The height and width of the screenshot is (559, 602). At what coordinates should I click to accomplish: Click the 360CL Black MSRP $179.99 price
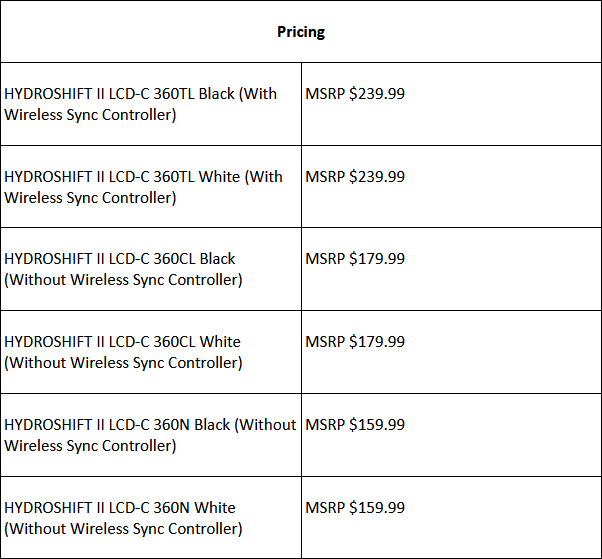click(x=355, y=259)
